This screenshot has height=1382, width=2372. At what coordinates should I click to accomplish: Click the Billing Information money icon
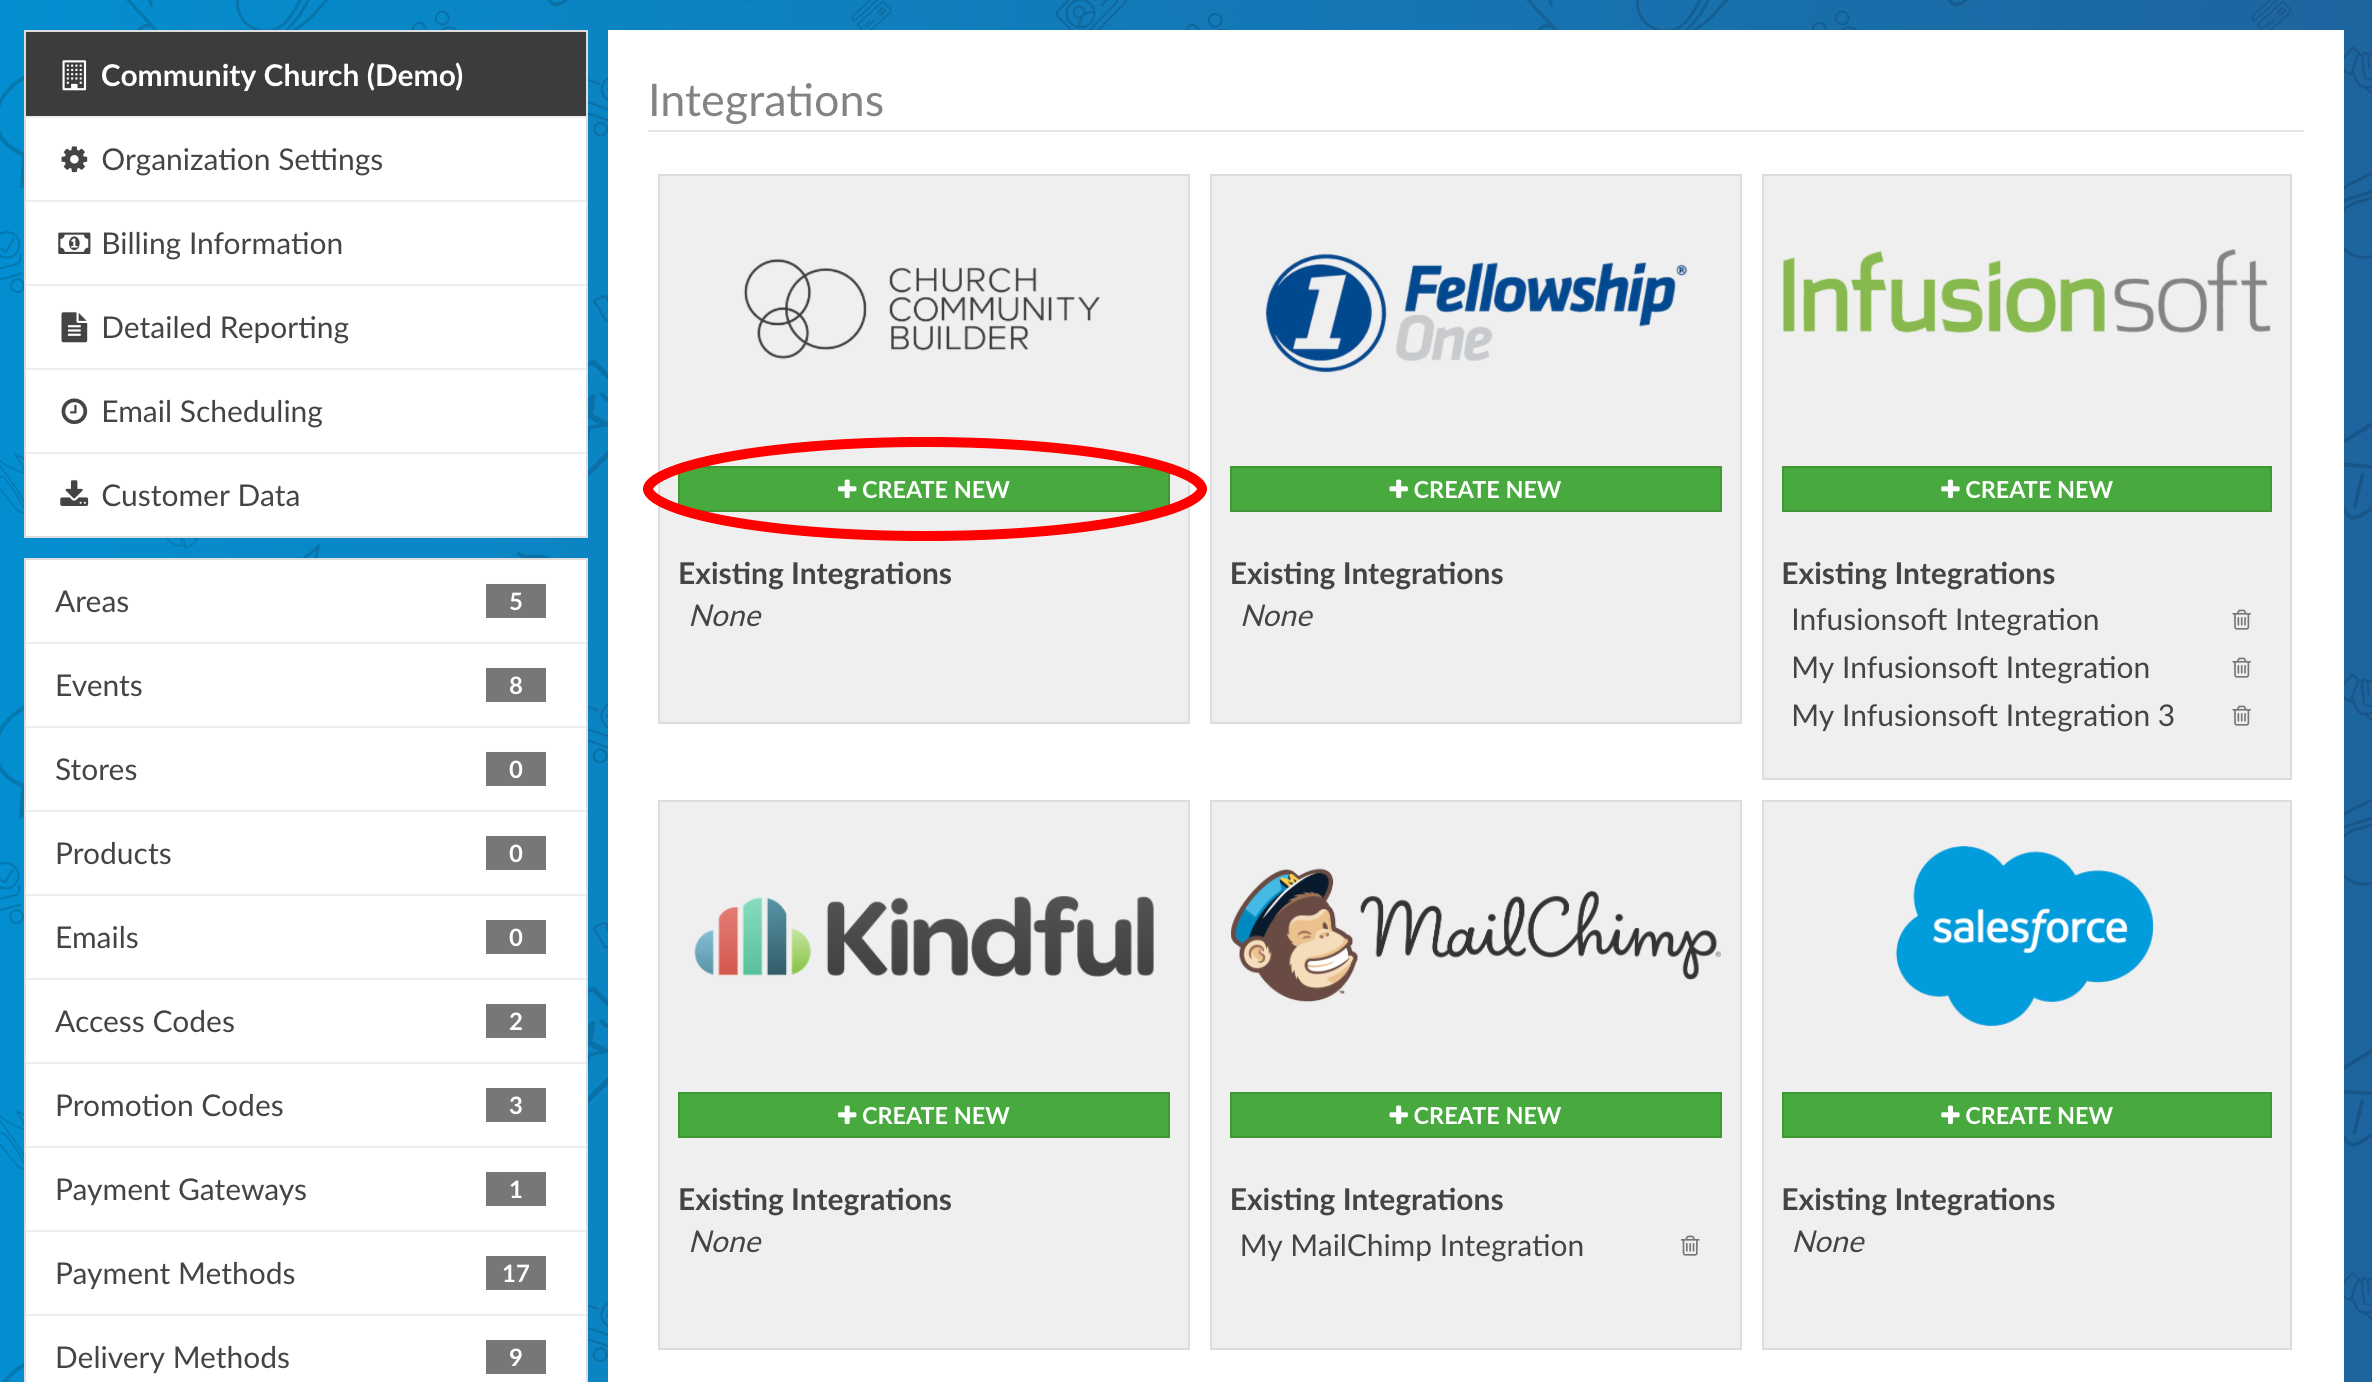click(74, 244)
